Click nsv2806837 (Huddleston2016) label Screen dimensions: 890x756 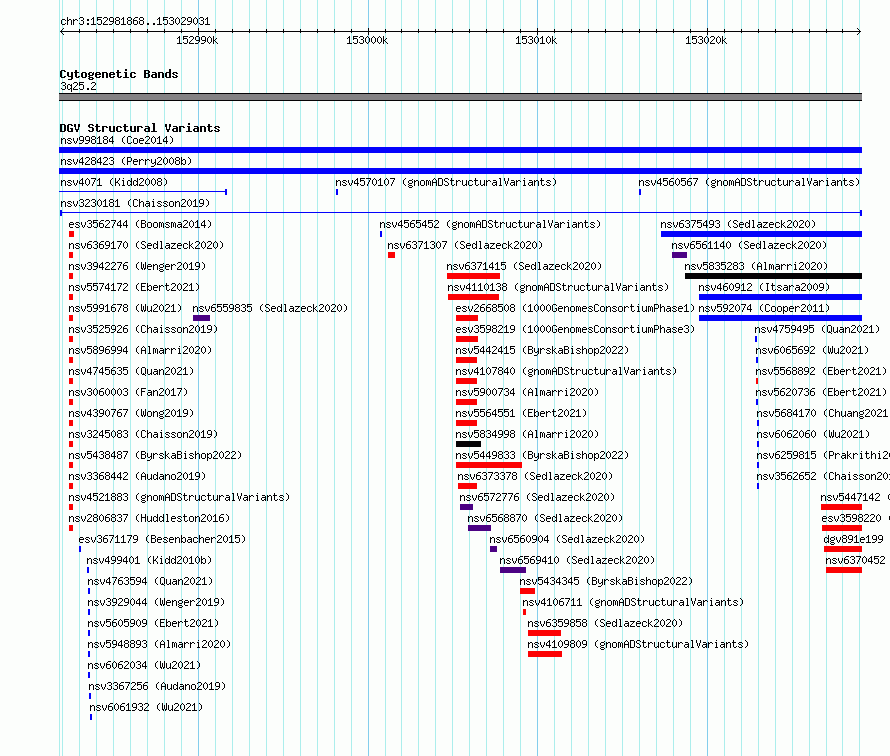(149, 518)
